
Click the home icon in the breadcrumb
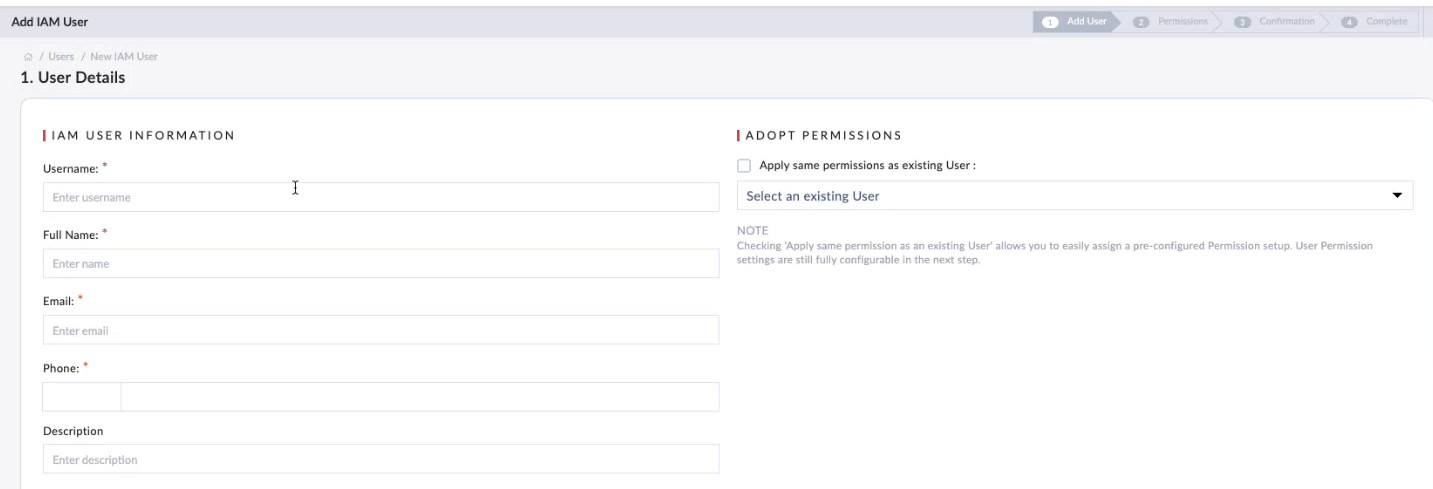pyautogui.click(x=24, y=55)
